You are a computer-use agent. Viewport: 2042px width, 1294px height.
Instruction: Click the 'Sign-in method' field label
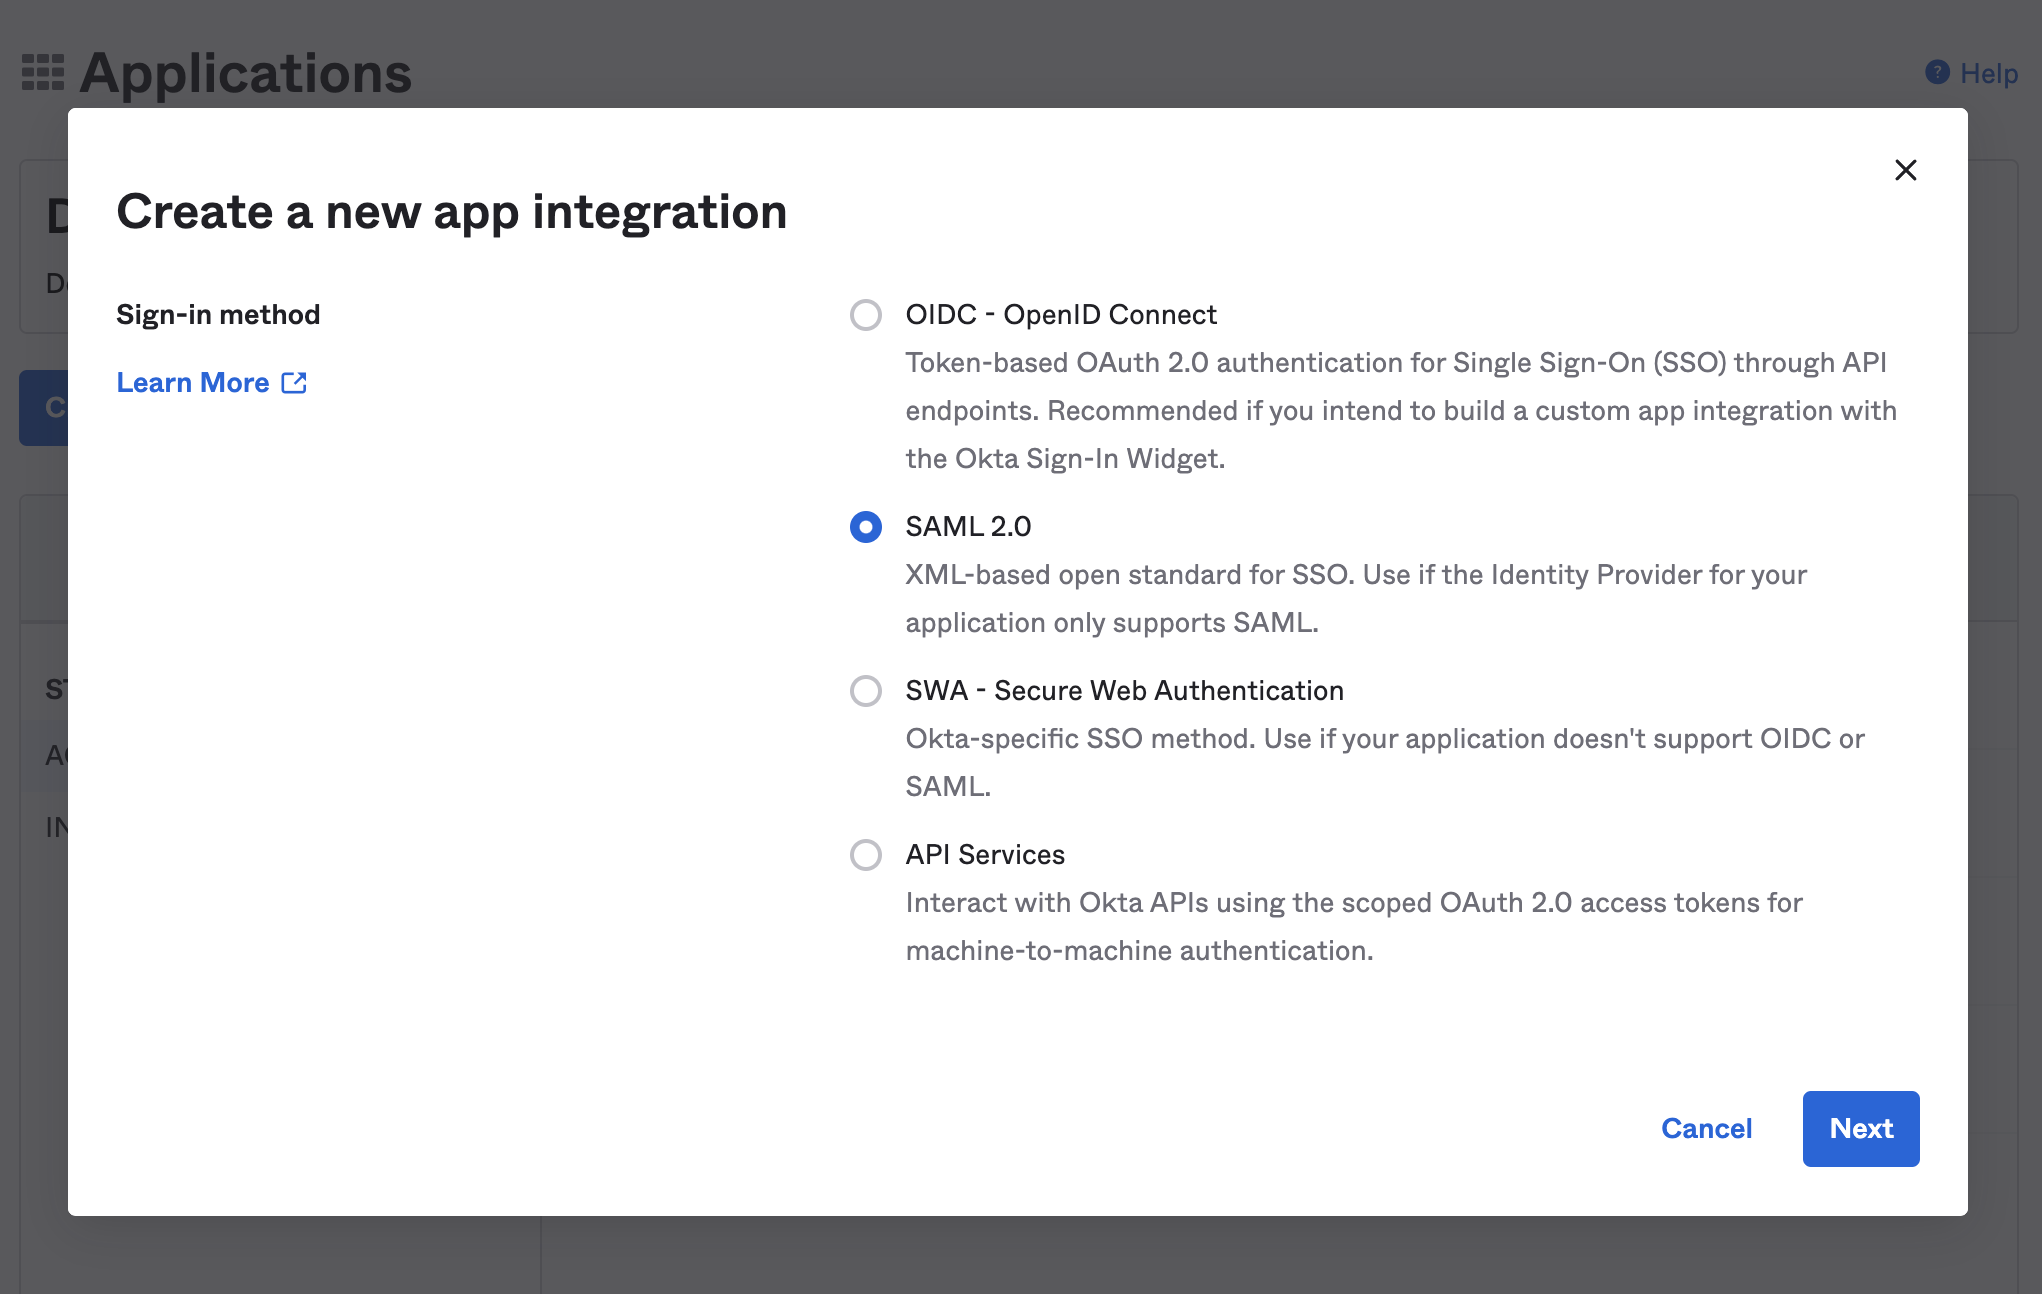(218, 315)
